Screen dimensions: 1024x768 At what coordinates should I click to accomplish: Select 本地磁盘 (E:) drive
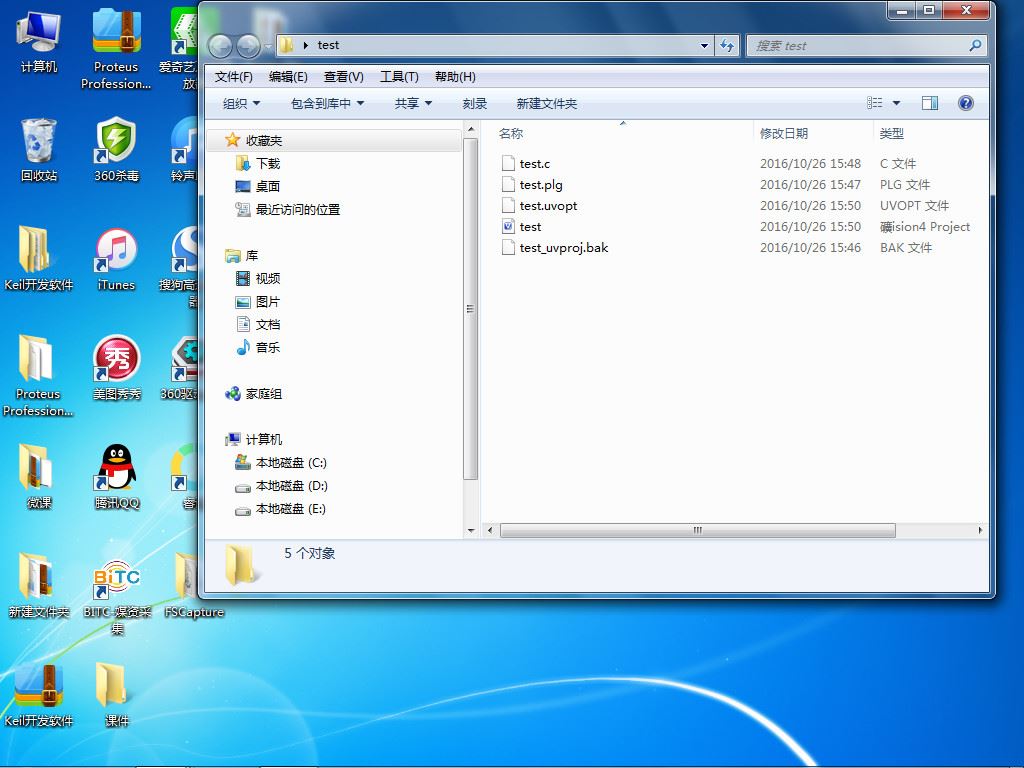coord(291,509)
